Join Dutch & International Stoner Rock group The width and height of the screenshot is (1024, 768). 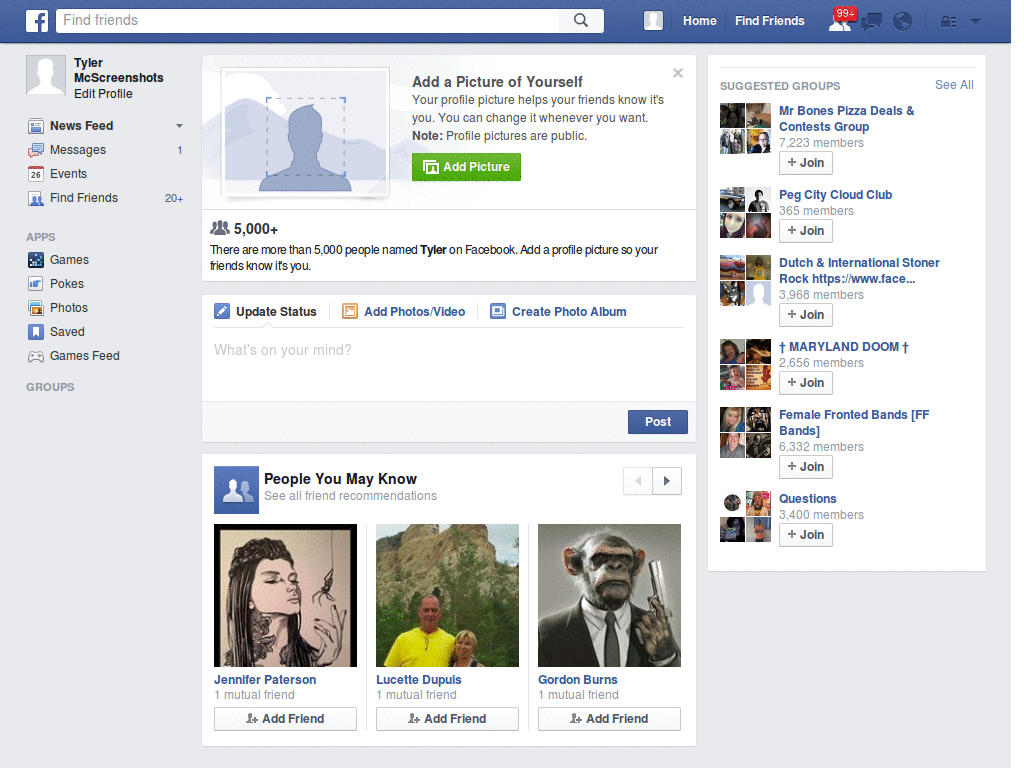pyautogui.click(x=806, y=315)
